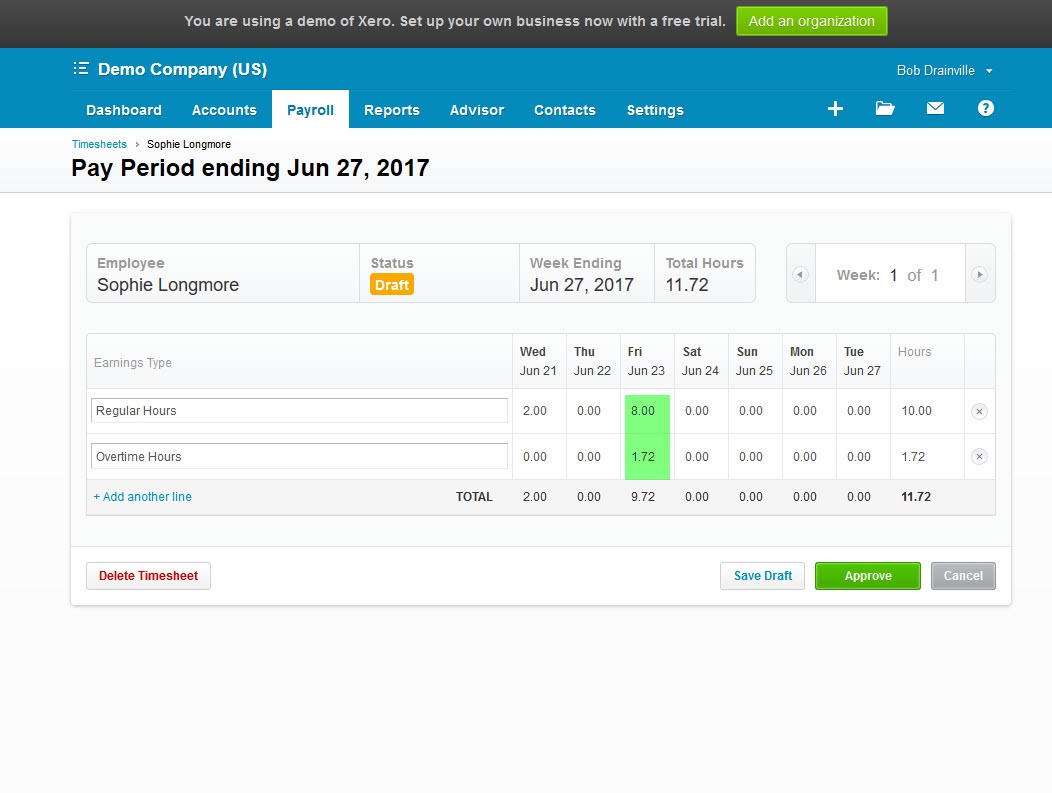
Task: Switch to the Payroll tab
Action: [310, 110]
